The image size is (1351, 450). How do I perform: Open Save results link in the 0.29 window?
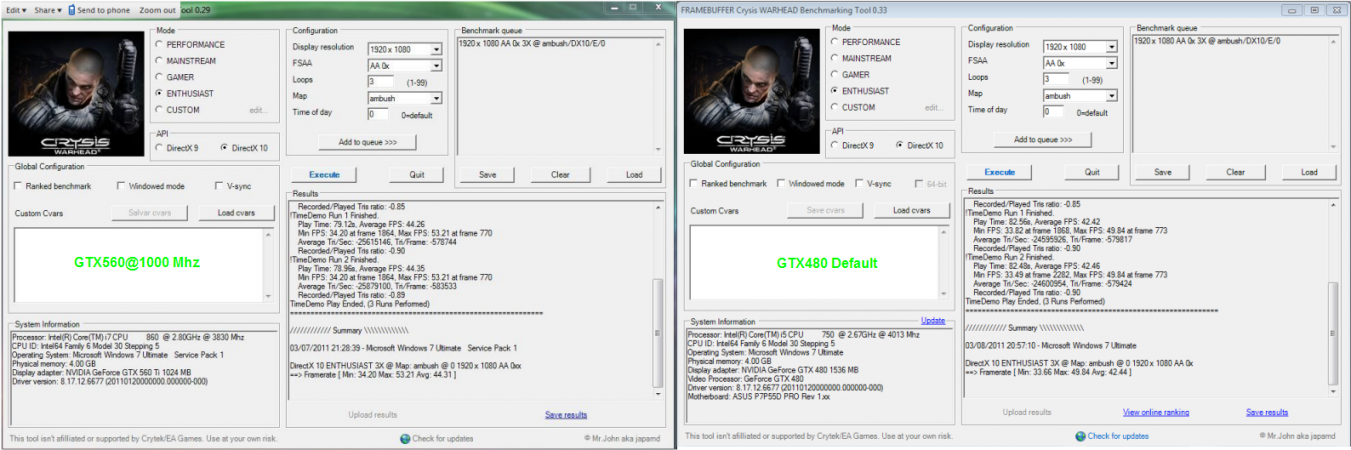point(566,414)
